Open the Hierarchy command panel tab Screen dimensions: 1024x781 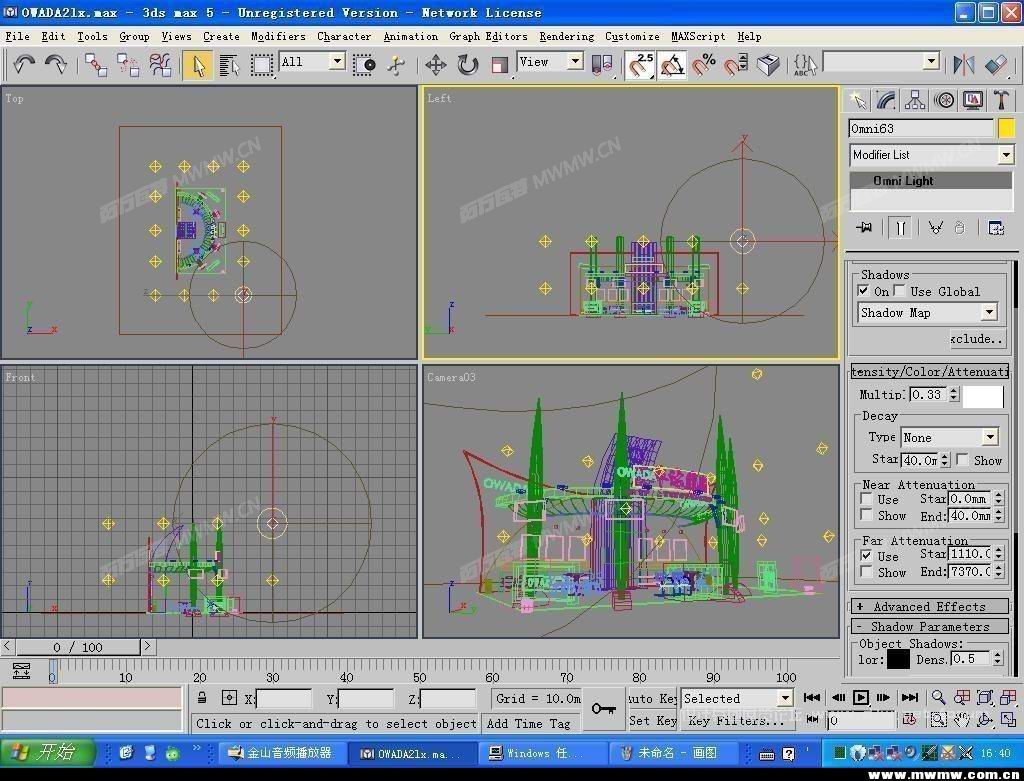[915, 100]
